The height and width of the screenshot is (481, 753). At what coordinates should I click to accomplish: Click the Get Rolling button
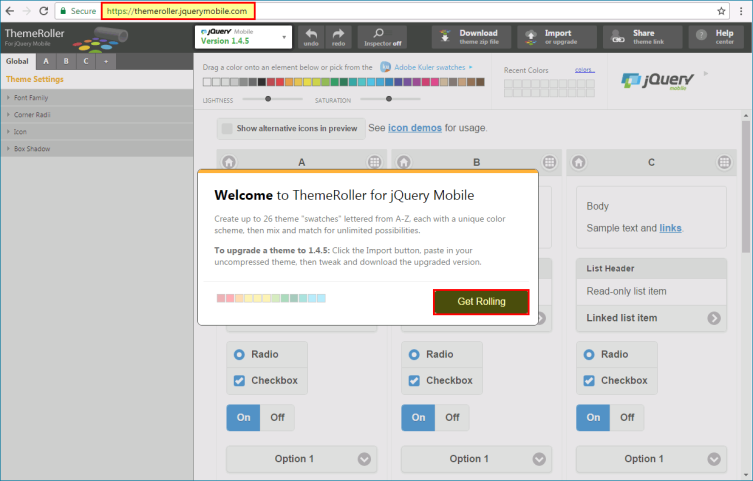[x=481, y=301]
